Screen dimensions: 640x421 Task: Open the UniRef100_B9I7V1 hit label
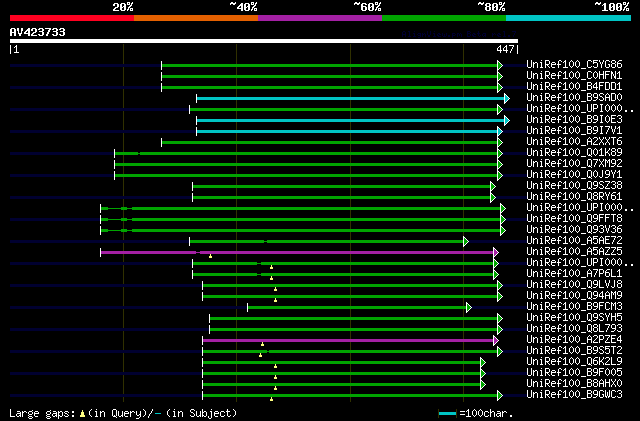coord(574,130)
